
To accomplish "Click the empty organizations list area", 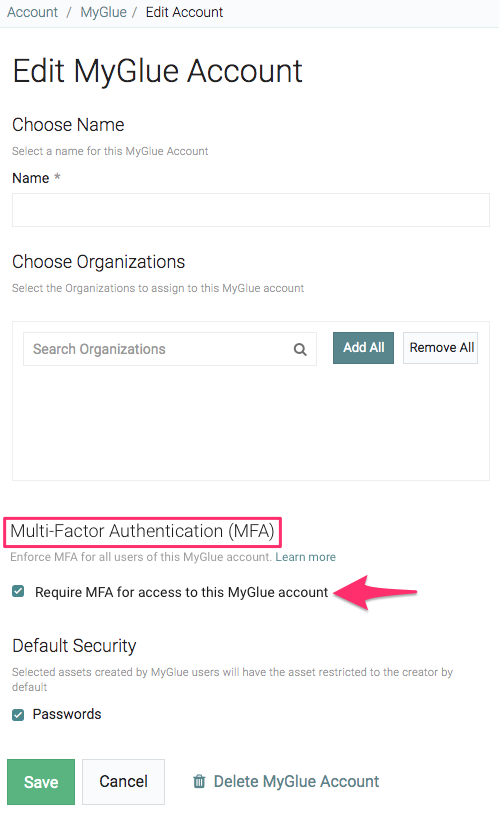I will (251, 423).
